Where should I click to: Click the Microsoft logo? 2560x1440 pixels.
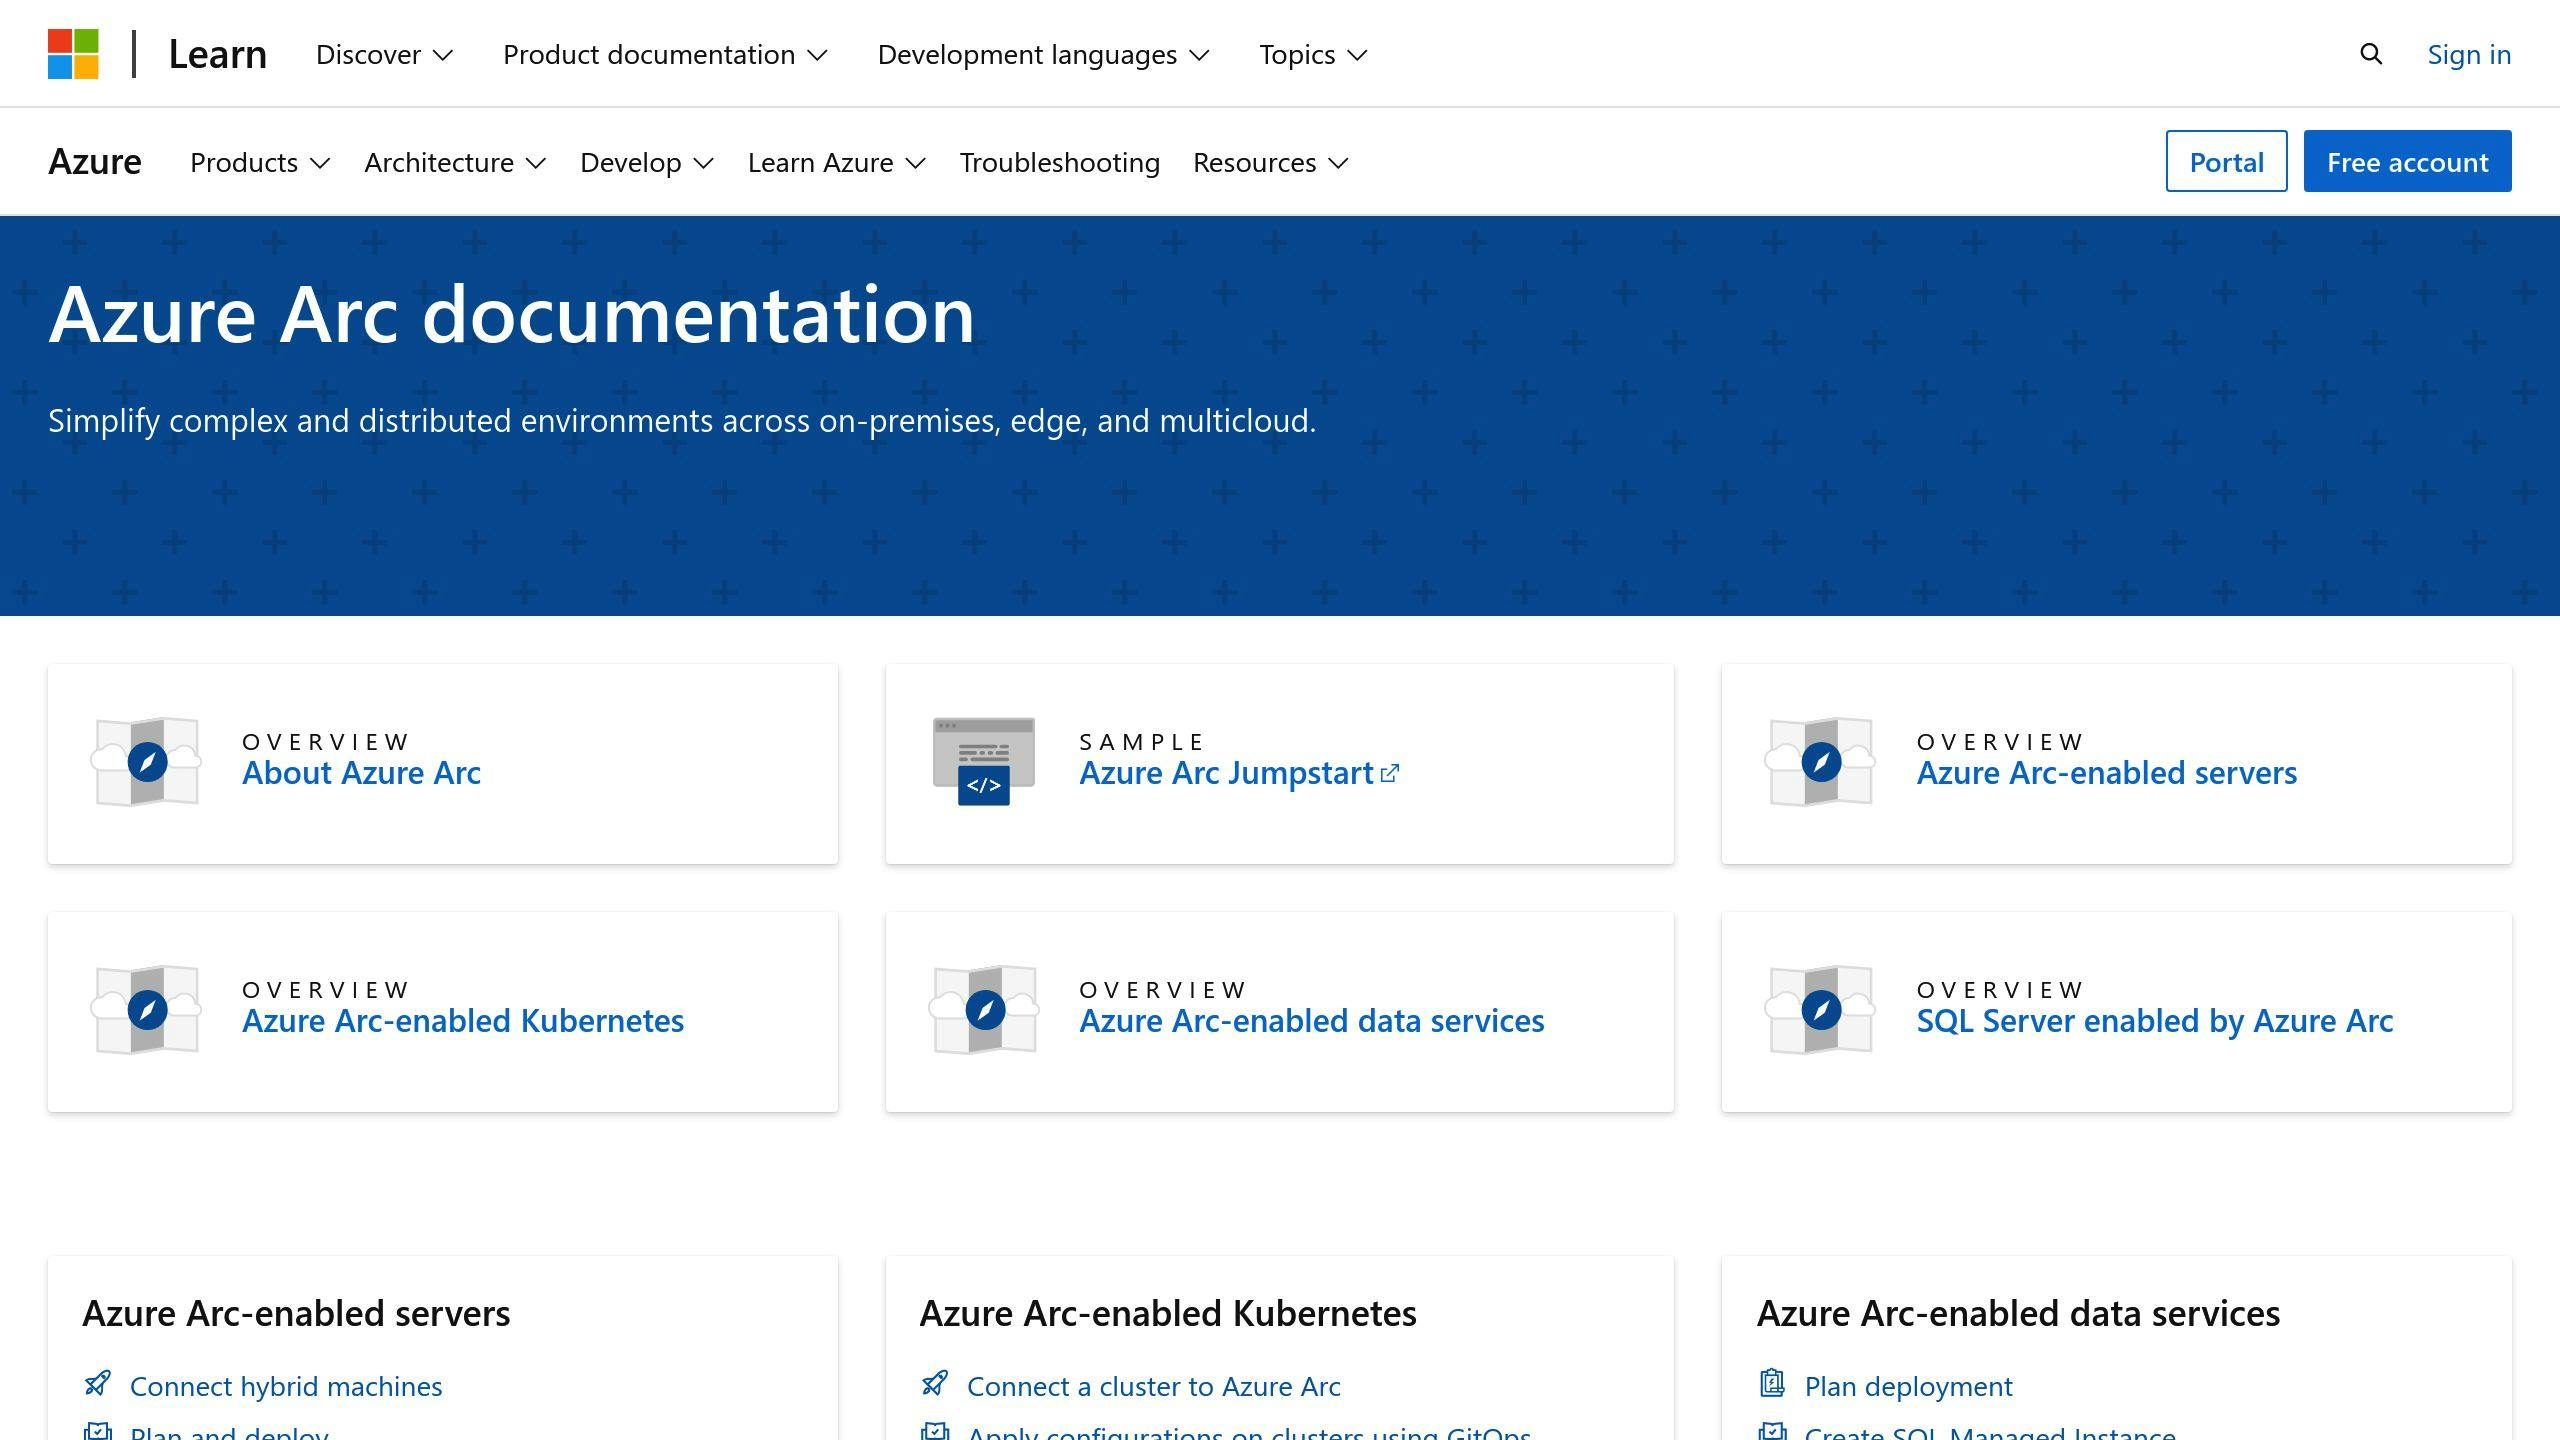tap(73, 54)
